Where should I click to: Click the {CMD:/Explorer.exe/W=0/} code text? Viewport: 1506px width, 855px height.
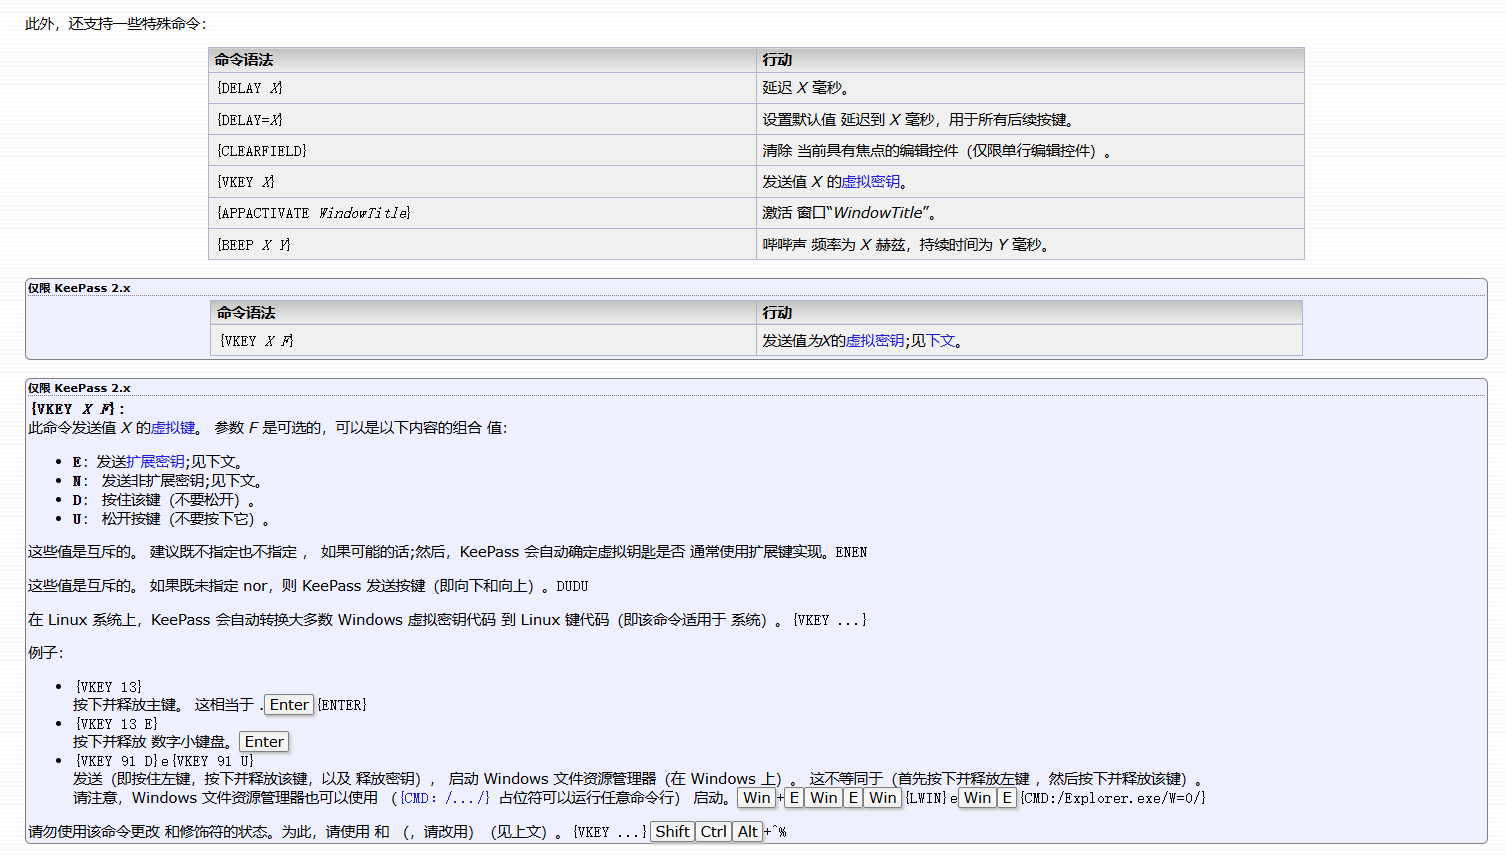tap(1113, 798)
